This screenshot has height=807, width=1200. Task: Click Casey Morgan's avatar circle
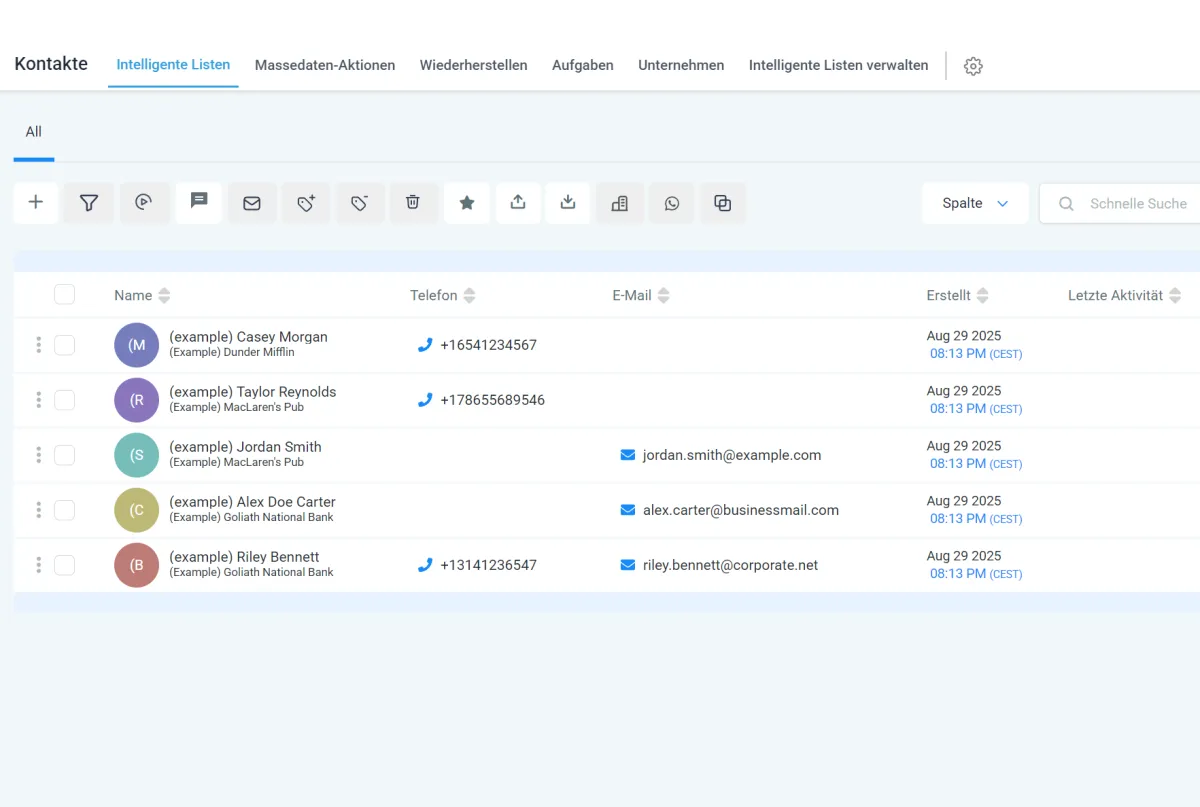pyautogui.click(x=137, y=345)
